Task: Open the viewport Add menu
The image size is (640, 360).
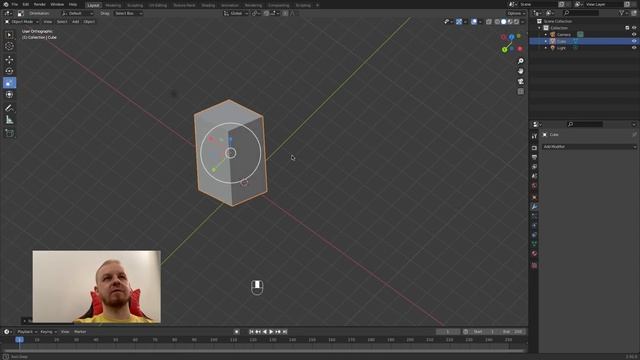Action: click(76, 22)
